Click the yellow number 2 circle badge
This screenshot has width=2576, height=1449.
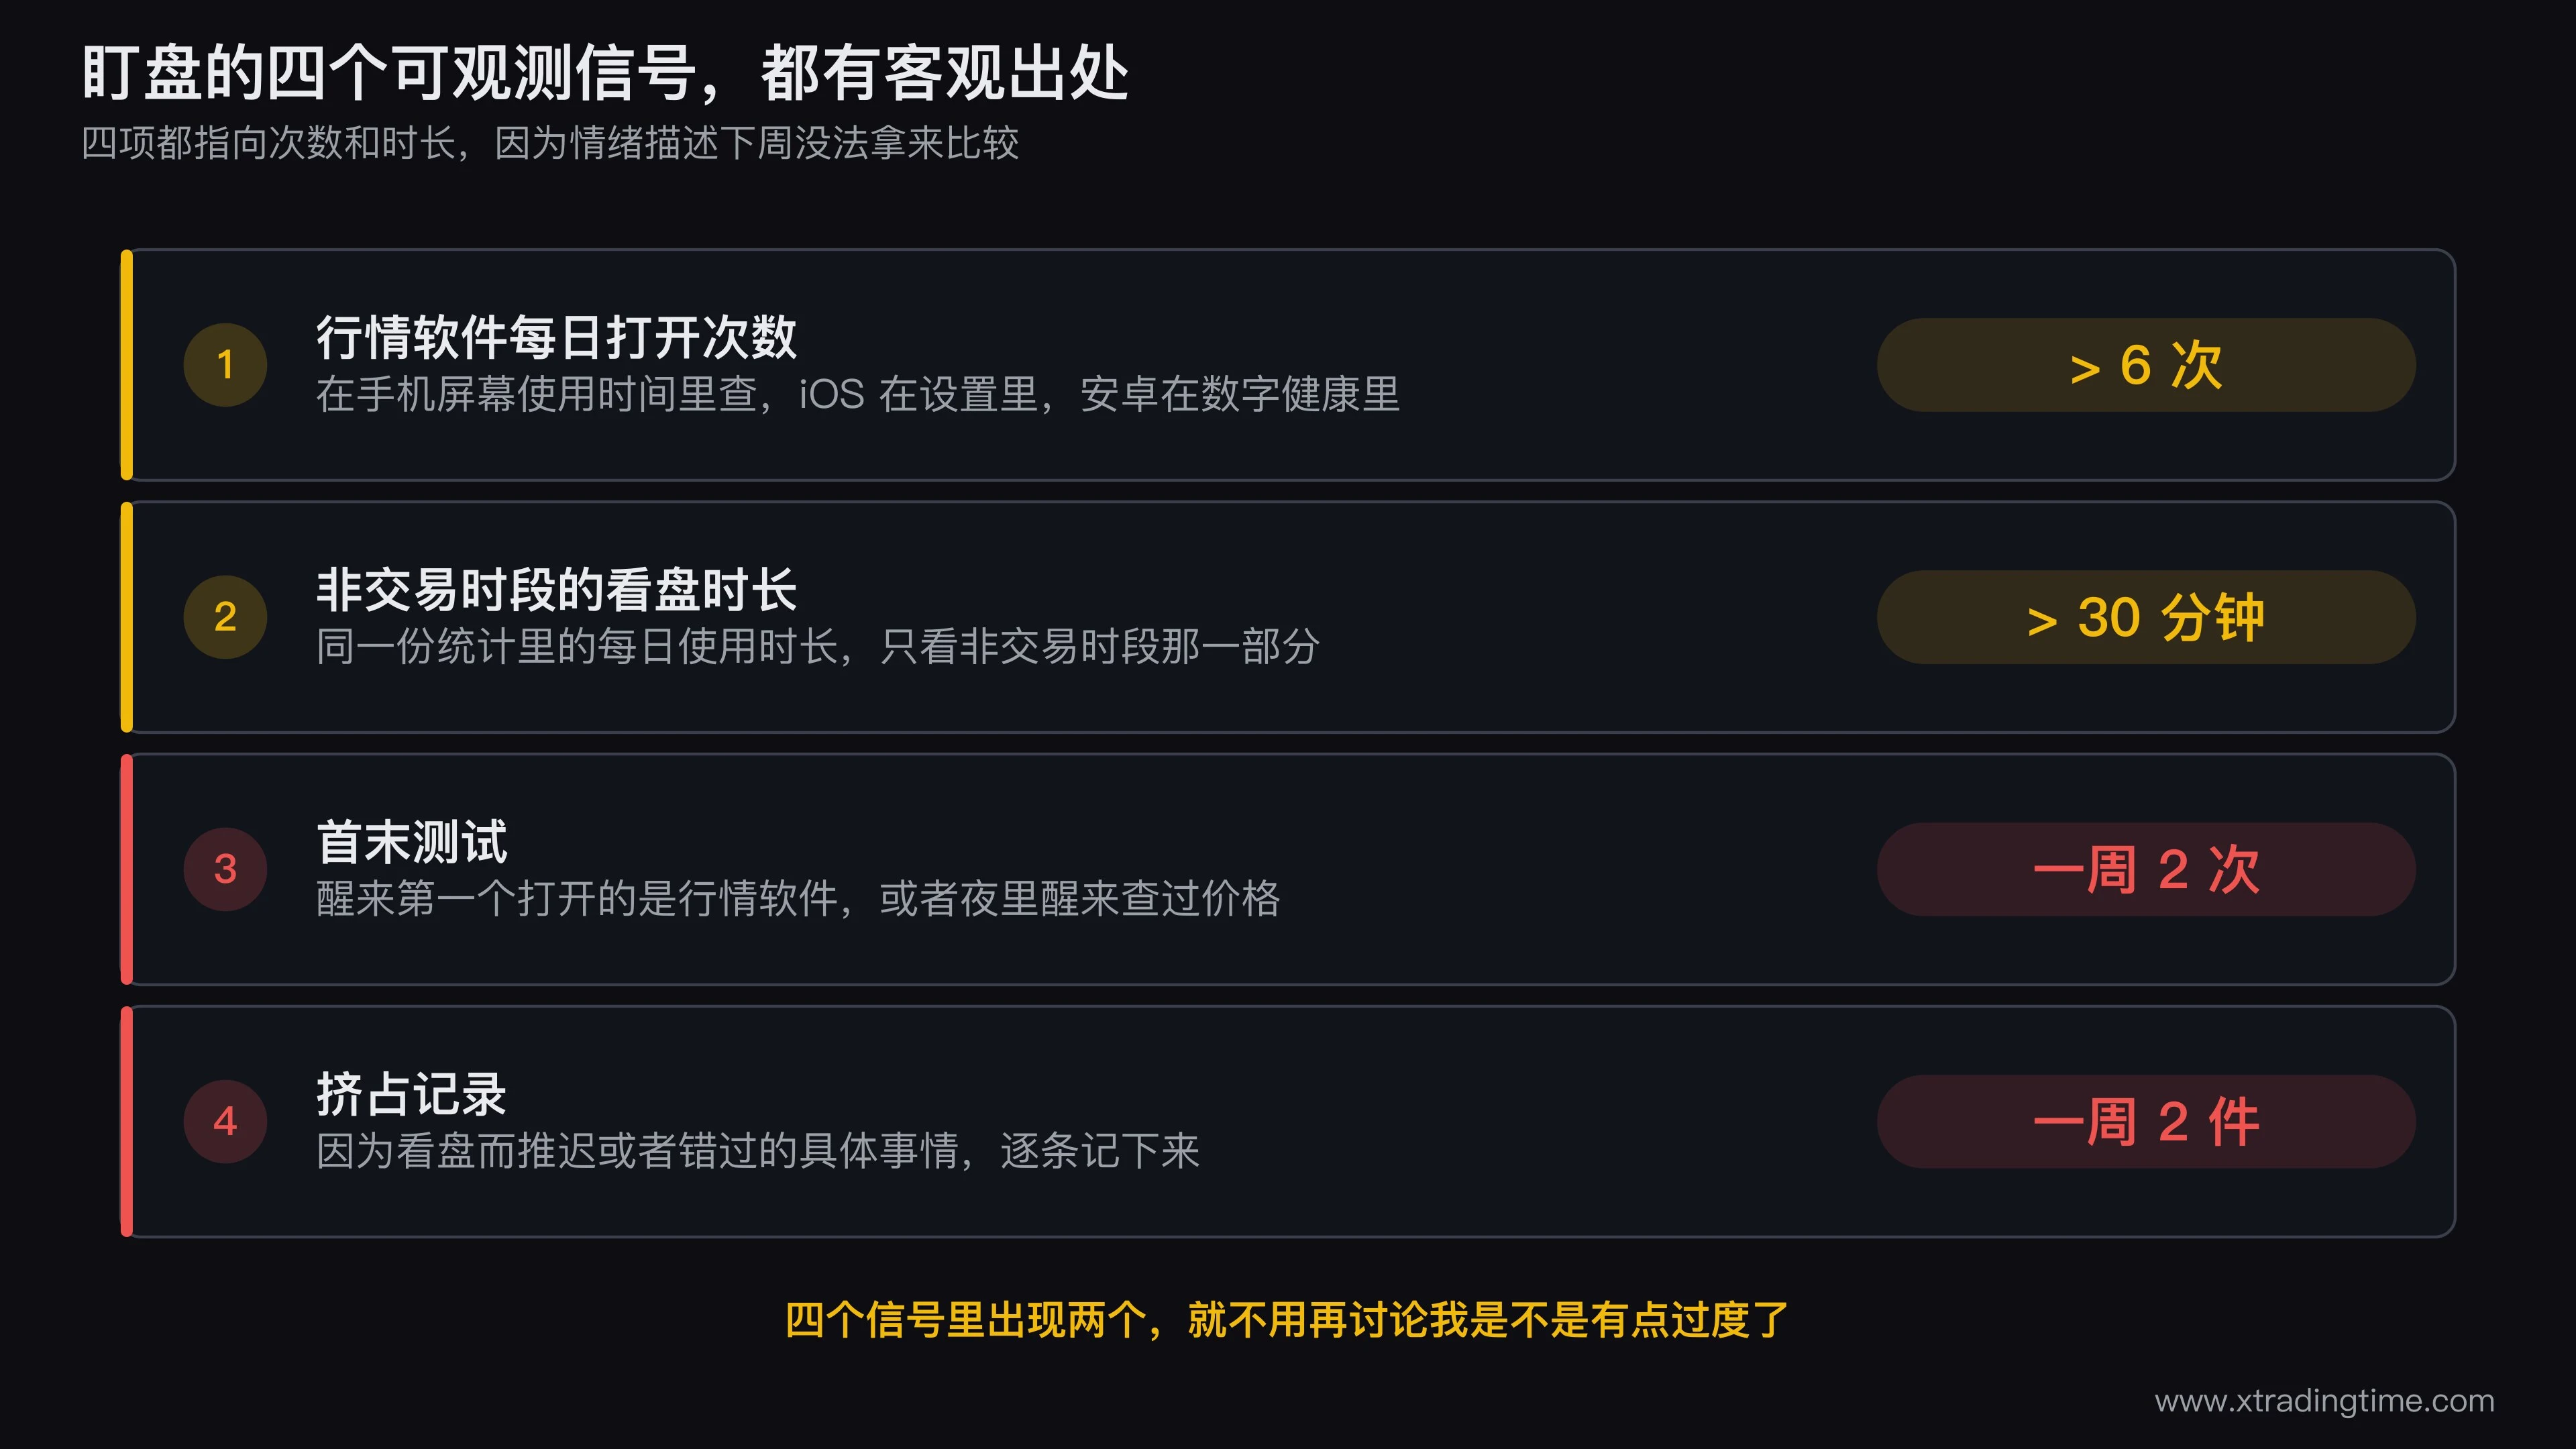tap(225, 617)
